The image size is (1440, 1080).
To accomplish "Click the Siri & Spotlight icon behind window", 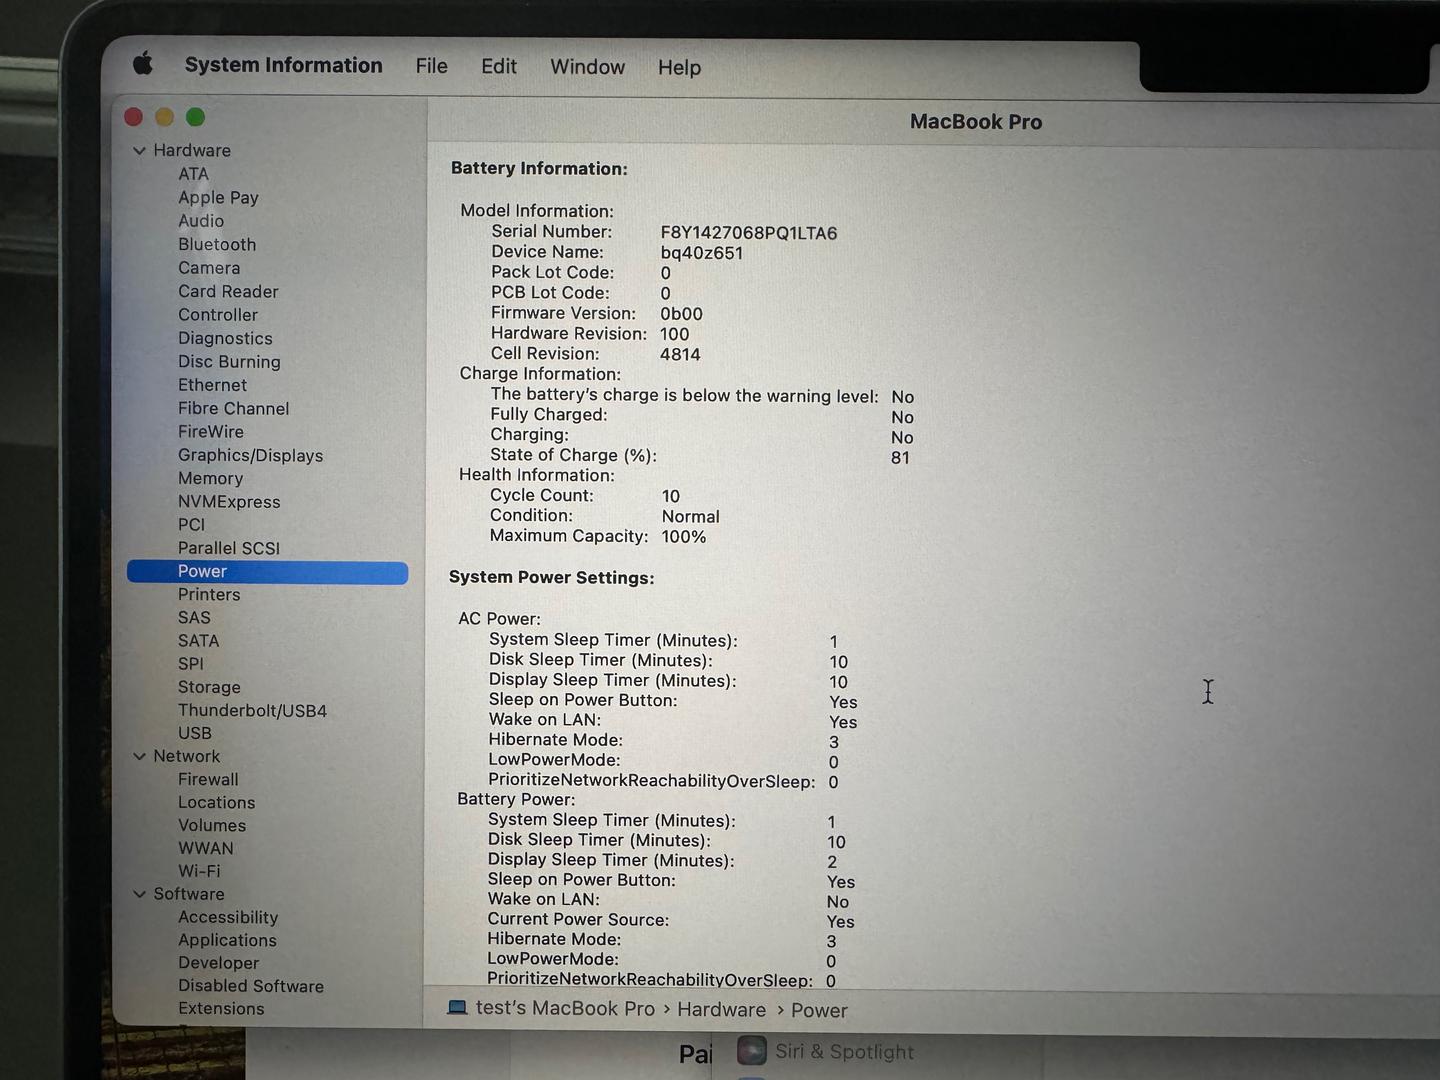I will [x=752, y=1051].
